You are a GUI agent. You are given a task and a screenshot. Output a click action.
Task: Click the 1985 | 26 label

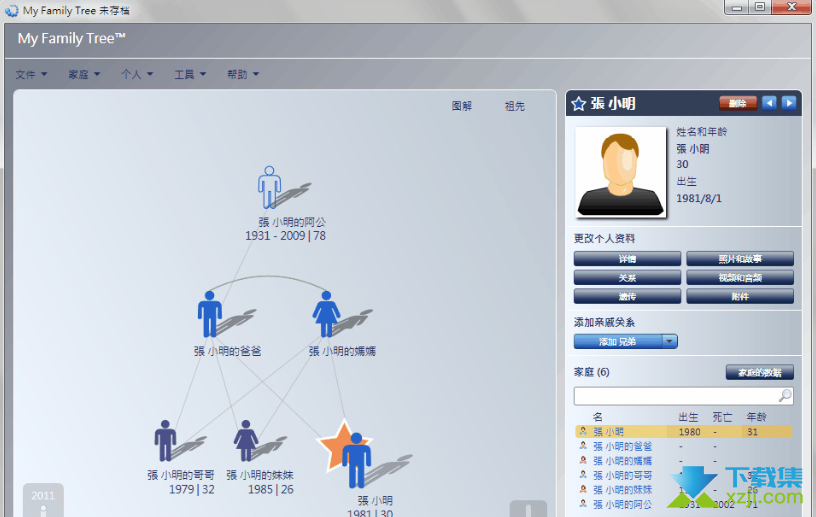tap(271, 489)
